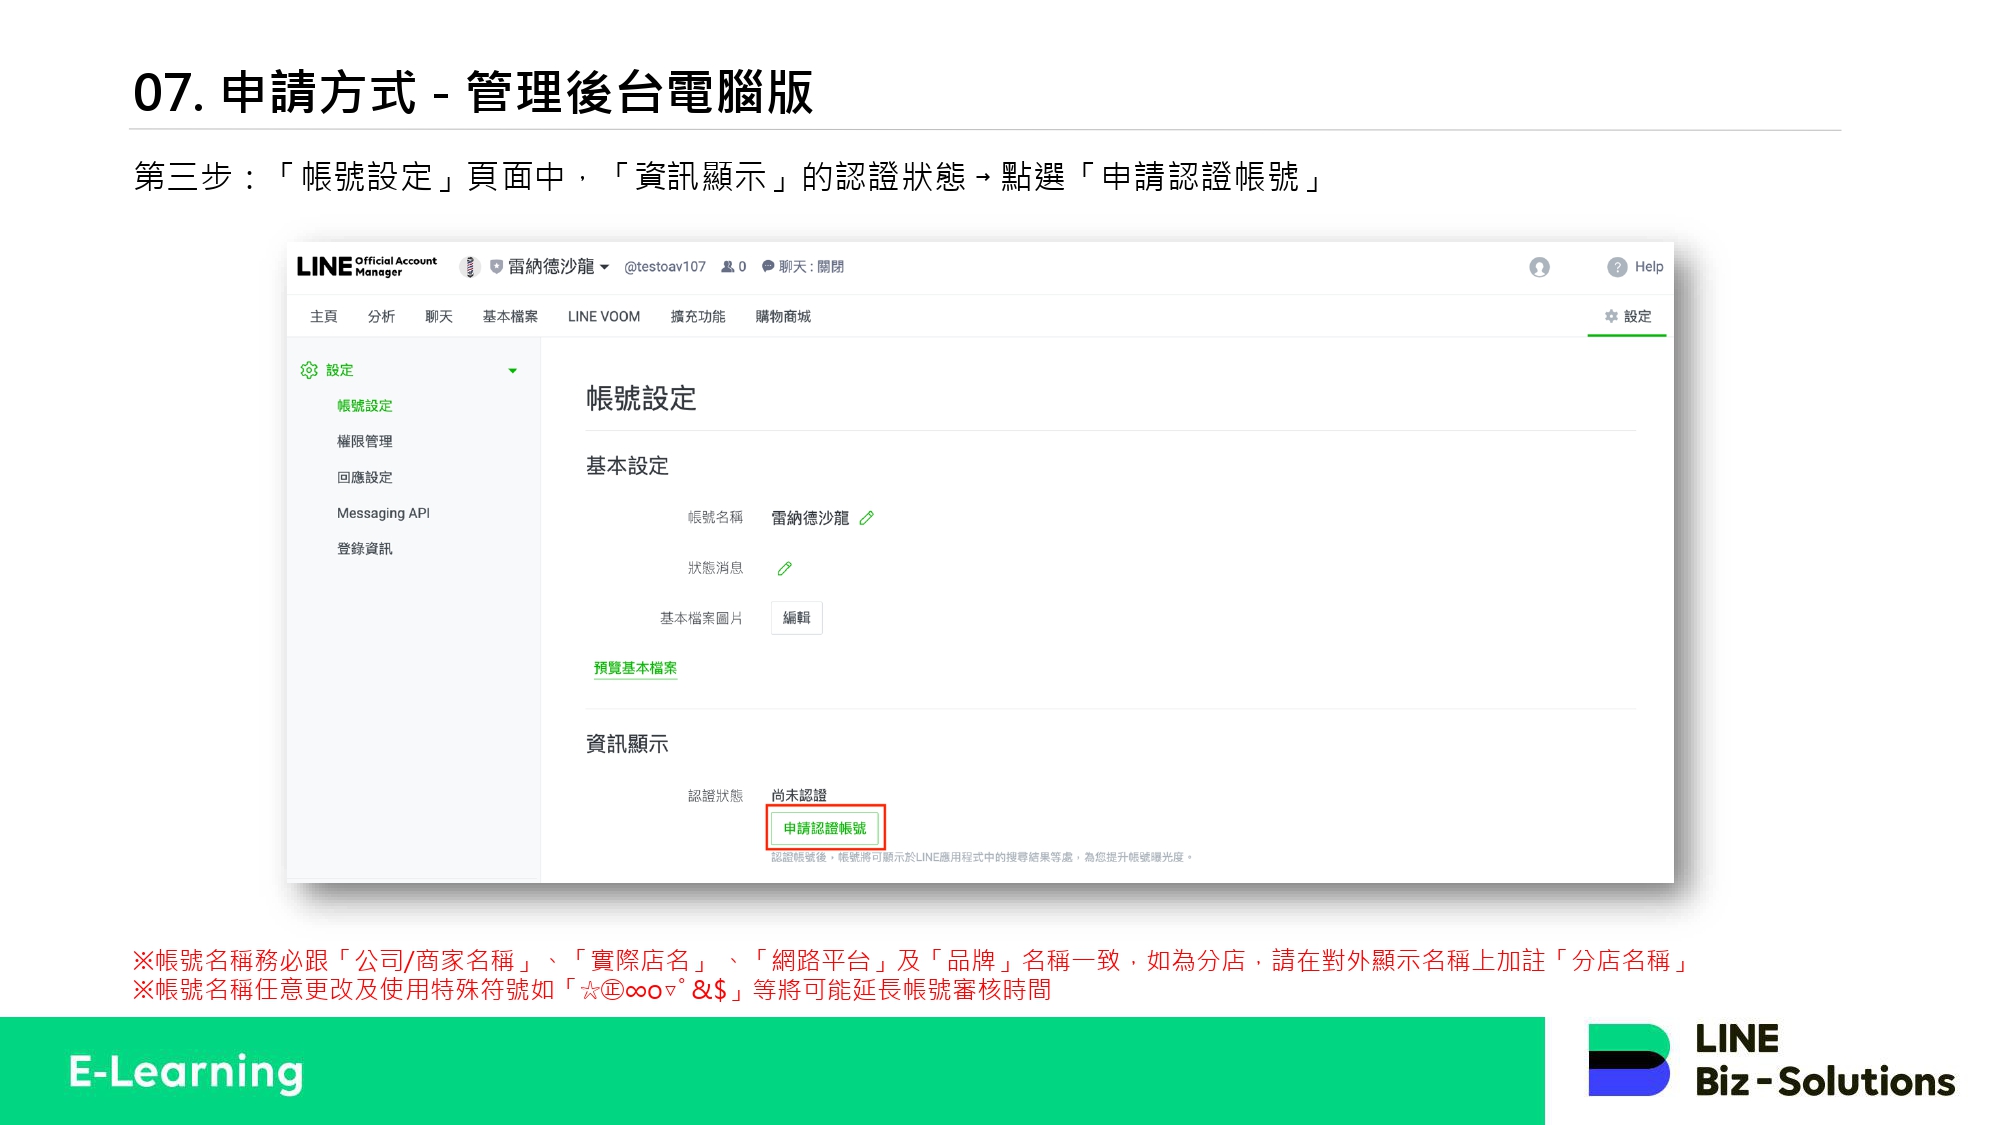Click the LINE Official Account Manager logo
The image size is (2000, 1125).
(366, 267)
